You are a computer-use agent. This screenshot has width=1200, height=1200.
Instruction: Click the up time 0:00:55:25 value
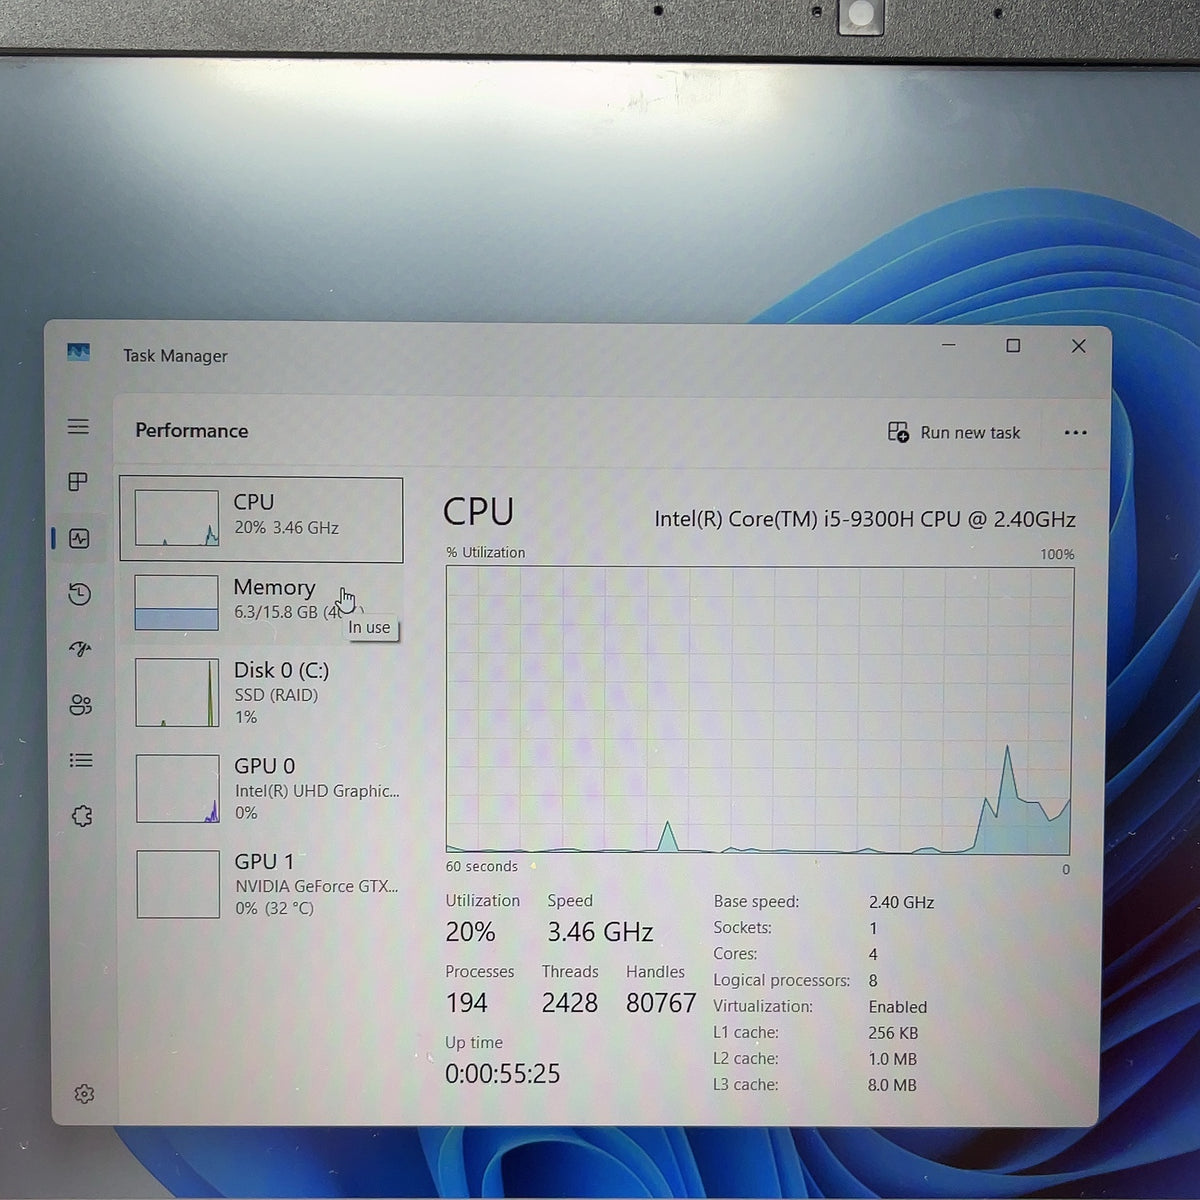pos(503,1074)
